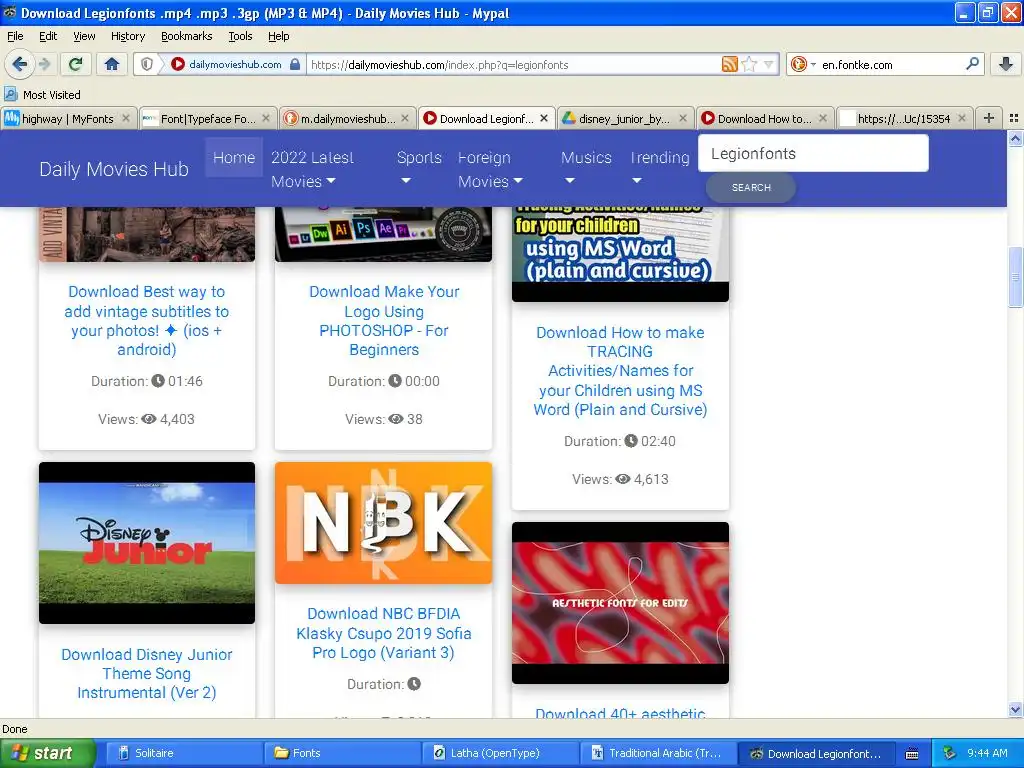Image resolution: width=1024 pixels, height=768 pixels.
Task: Open the search engine selector dropdown
Action: point(801,64)
